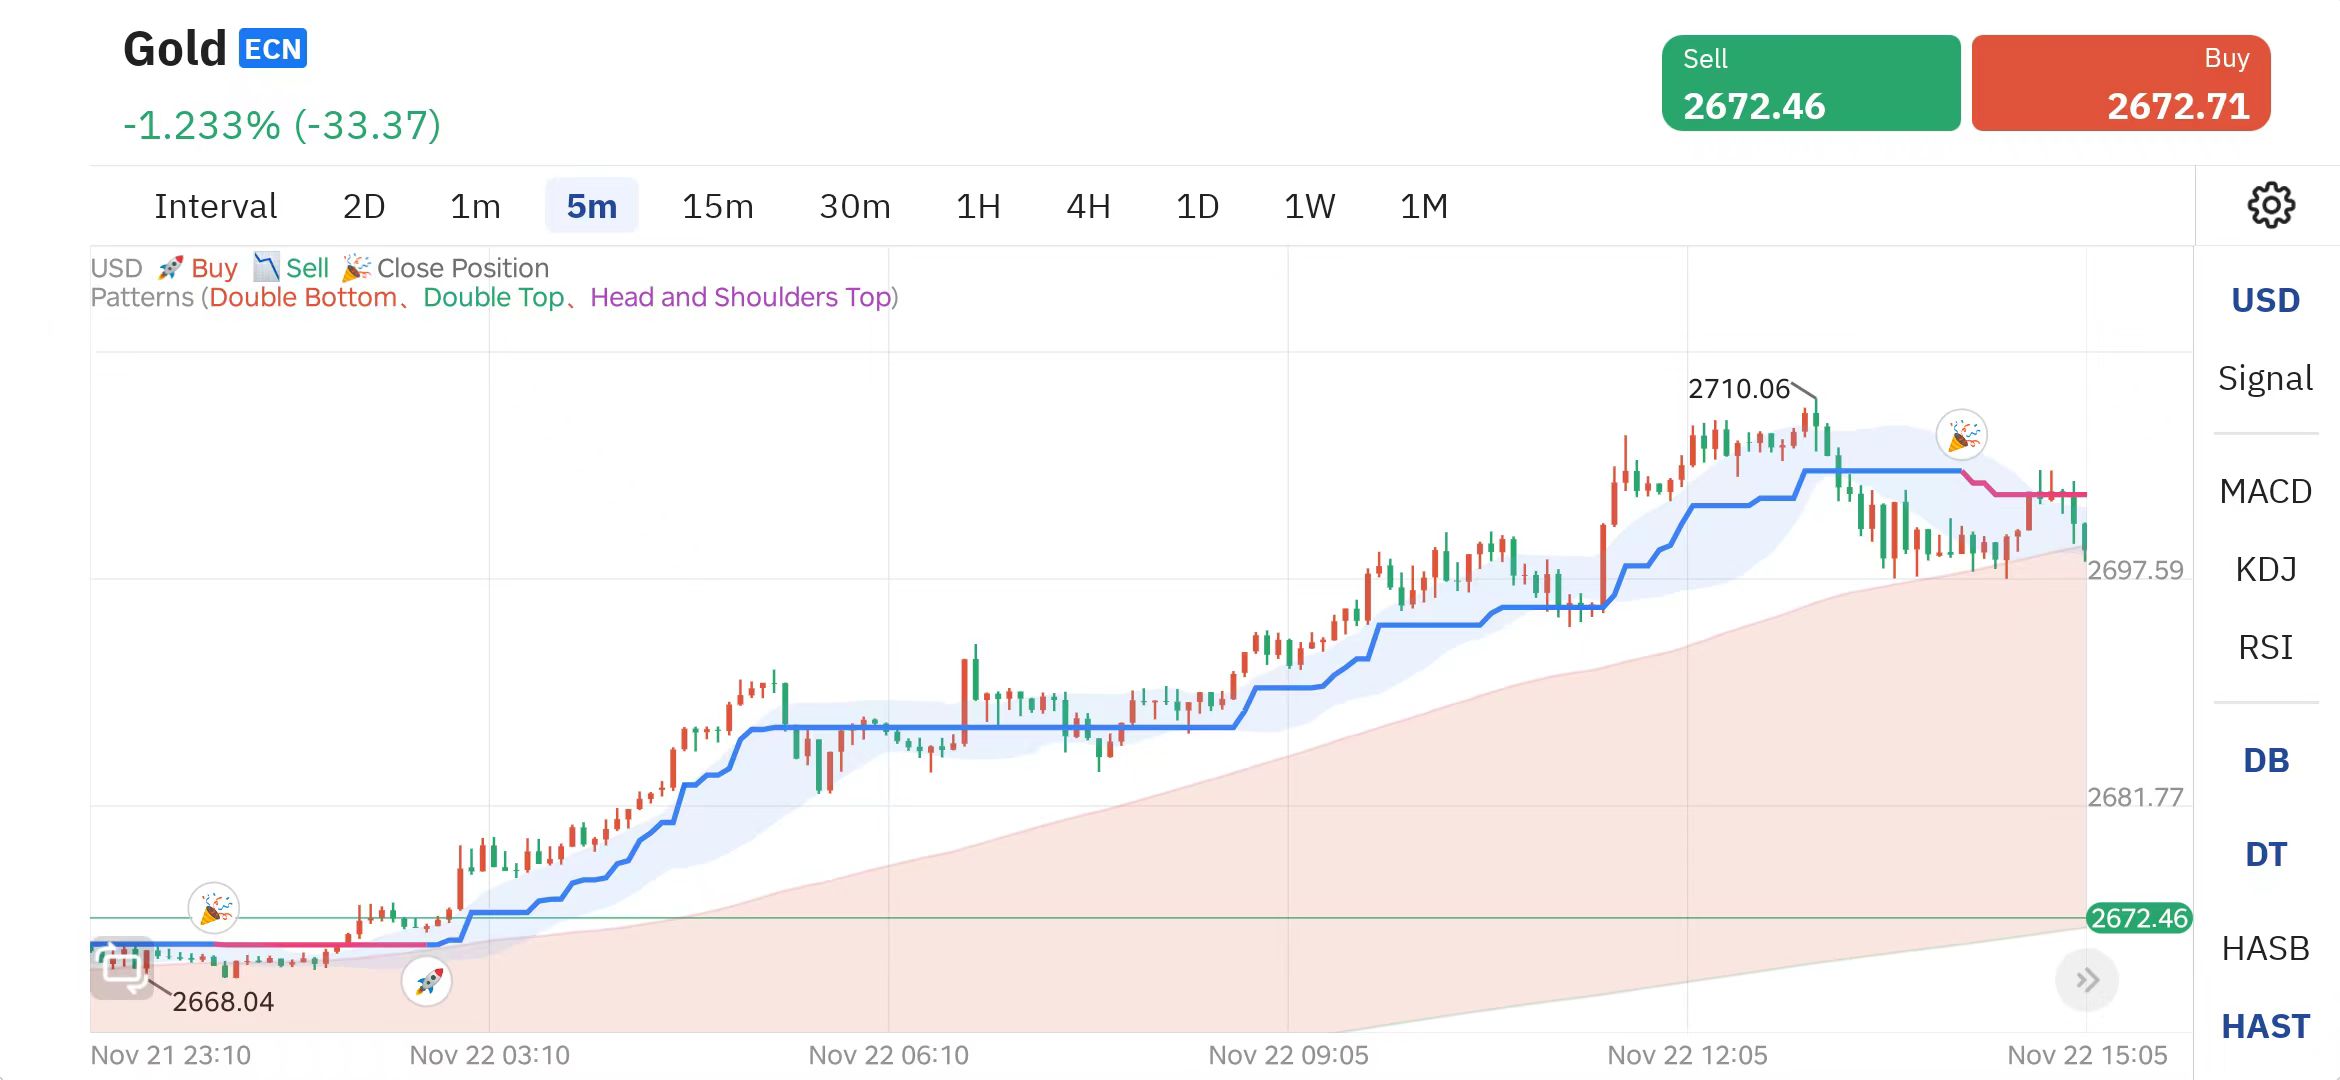The height and width of the screenshot is (1080, 2340).
Task: Select the 1H interval tab
Action: coord(977,206)
